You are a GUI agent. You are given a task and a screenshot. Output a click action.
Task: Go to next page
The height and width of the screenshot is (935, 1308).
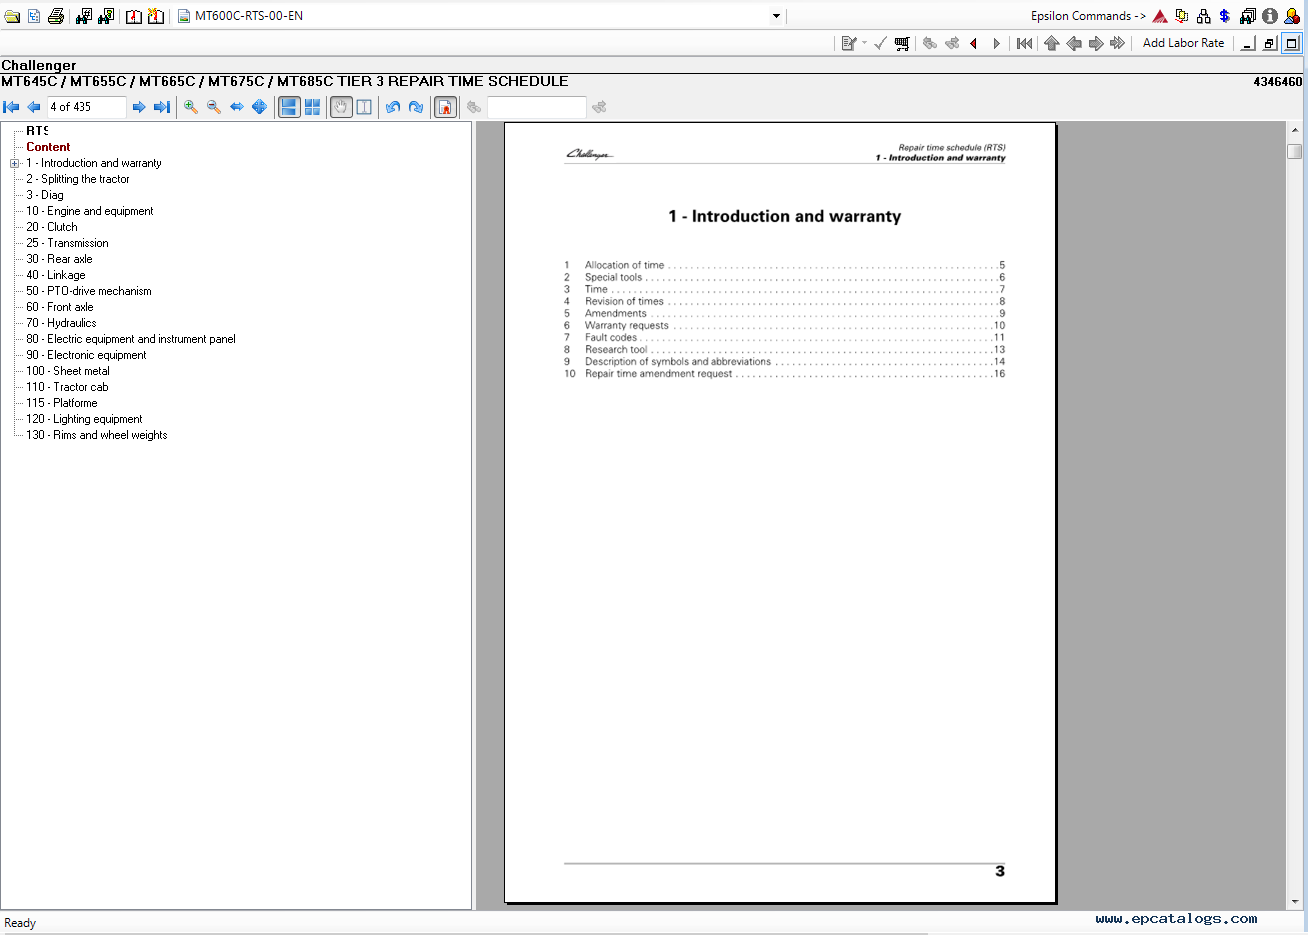pos(139,107)
